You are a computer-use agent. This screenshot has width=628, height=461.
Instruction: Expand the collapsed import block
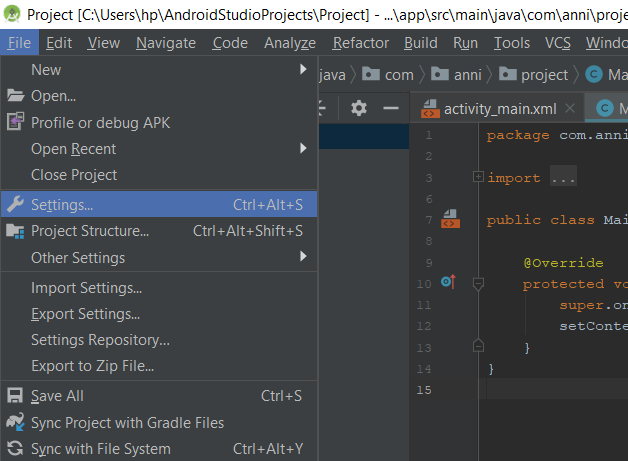[x=479, y=177]
